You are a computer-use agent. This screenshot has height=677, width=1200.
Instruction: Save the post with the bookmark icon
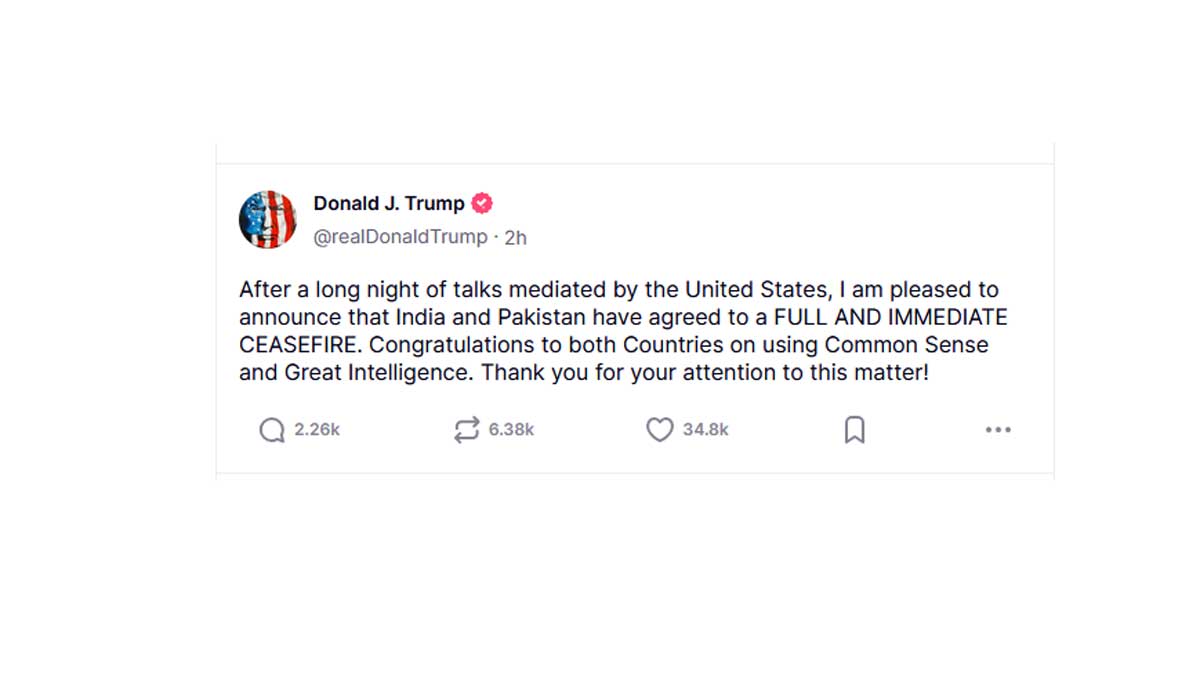[854, 430]
